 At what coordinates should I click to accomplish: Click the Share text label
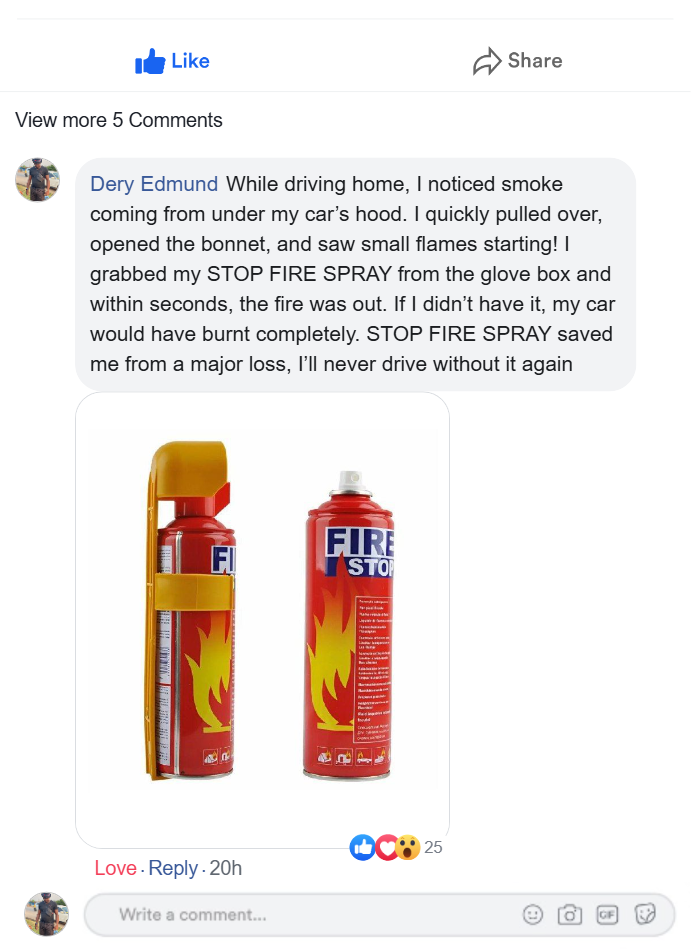(535, 61)
